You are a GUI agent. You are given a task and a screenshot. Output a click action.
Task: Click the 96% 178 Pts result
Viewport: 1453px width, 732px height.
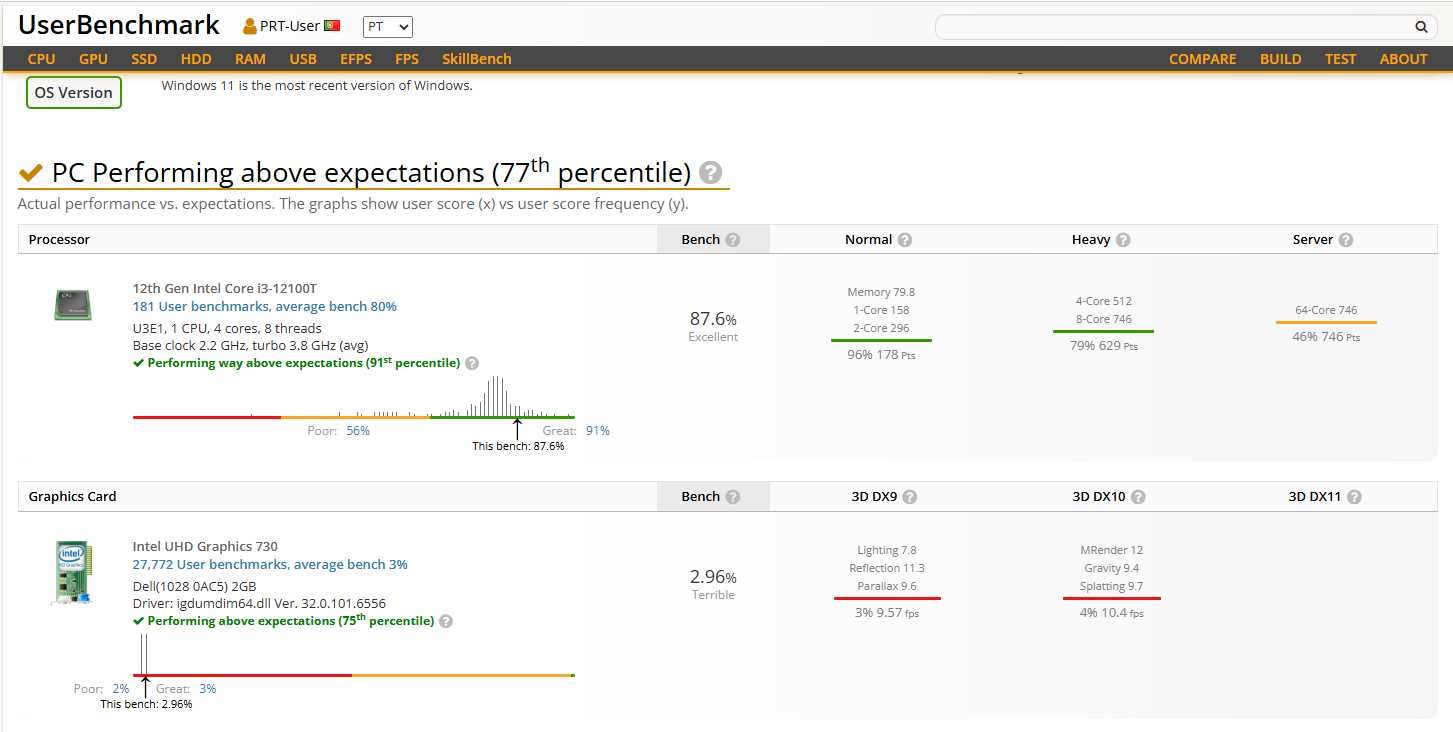click(x=881, y=355)
